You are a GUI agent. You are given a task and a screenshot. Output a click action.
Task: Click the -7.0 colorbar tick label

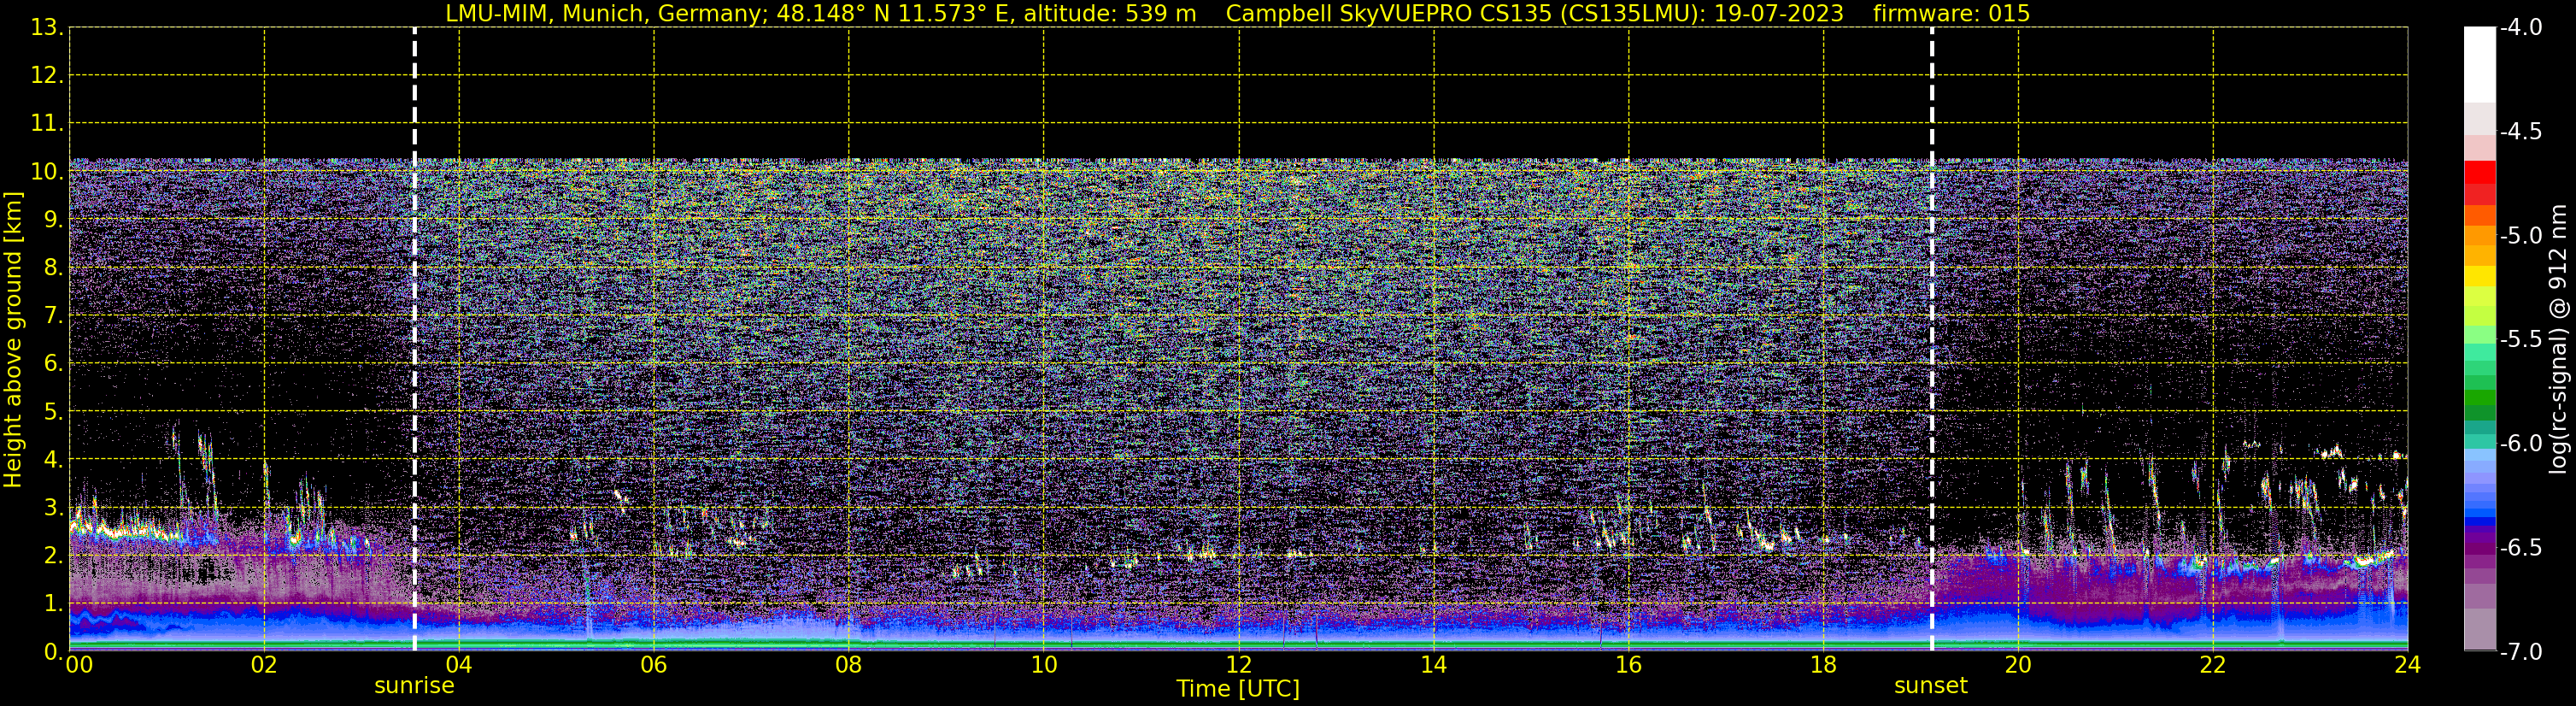pyautogui.click(x=2520, y=651)
